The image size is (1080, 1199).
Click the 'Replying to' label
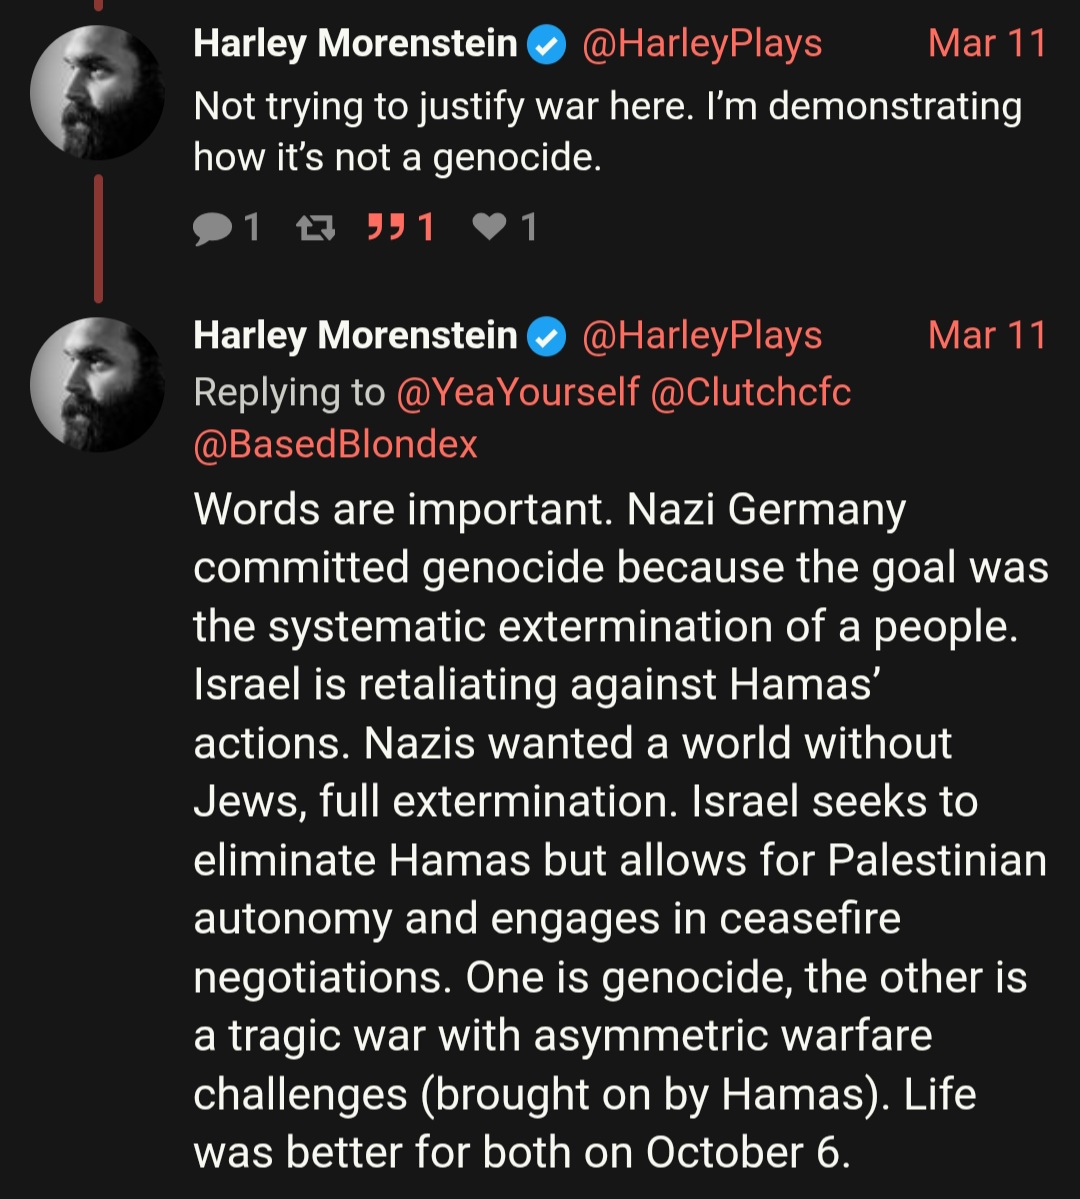click(288, 393)
